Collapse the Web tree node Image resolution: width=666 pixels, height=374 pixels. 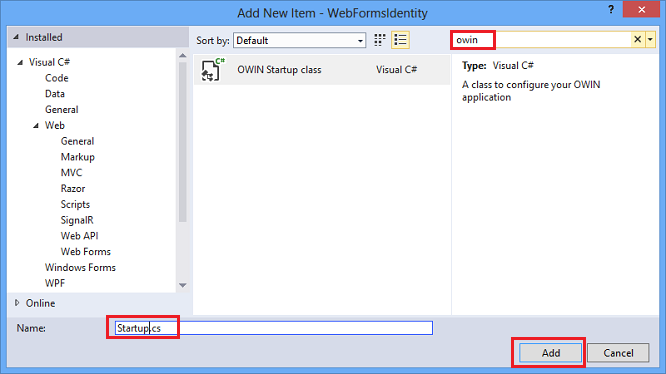coord(36,126)
